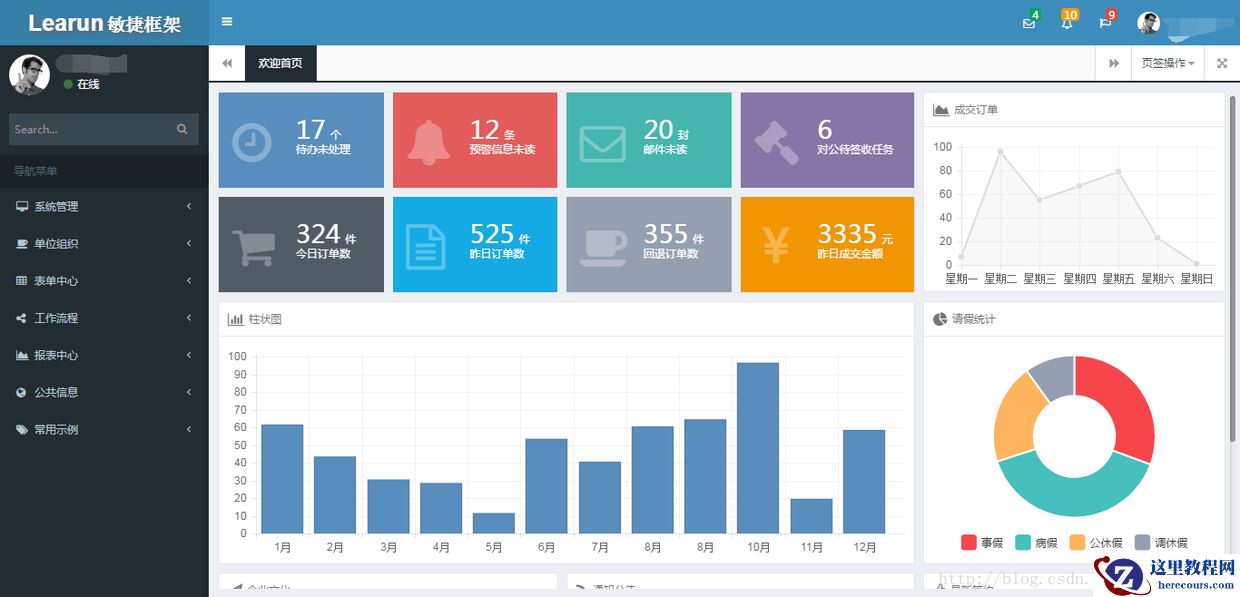This screenshot has width=1240, height=597.
Task: Expand the 常用示例 chevron arrow
Action: pos(189,429)
